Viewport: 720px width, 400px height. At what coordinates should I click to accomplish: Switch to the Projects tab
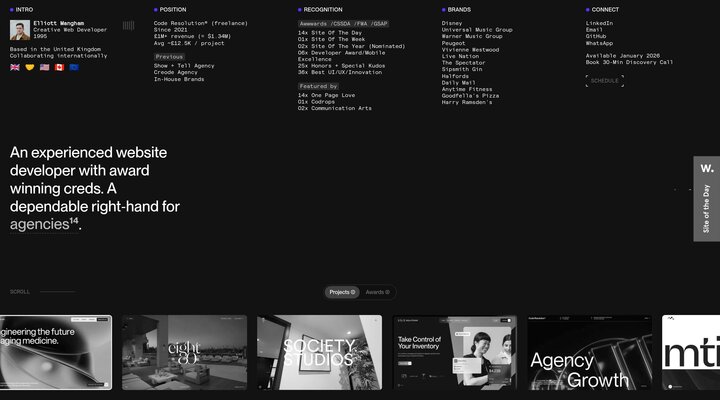(342, 292)
